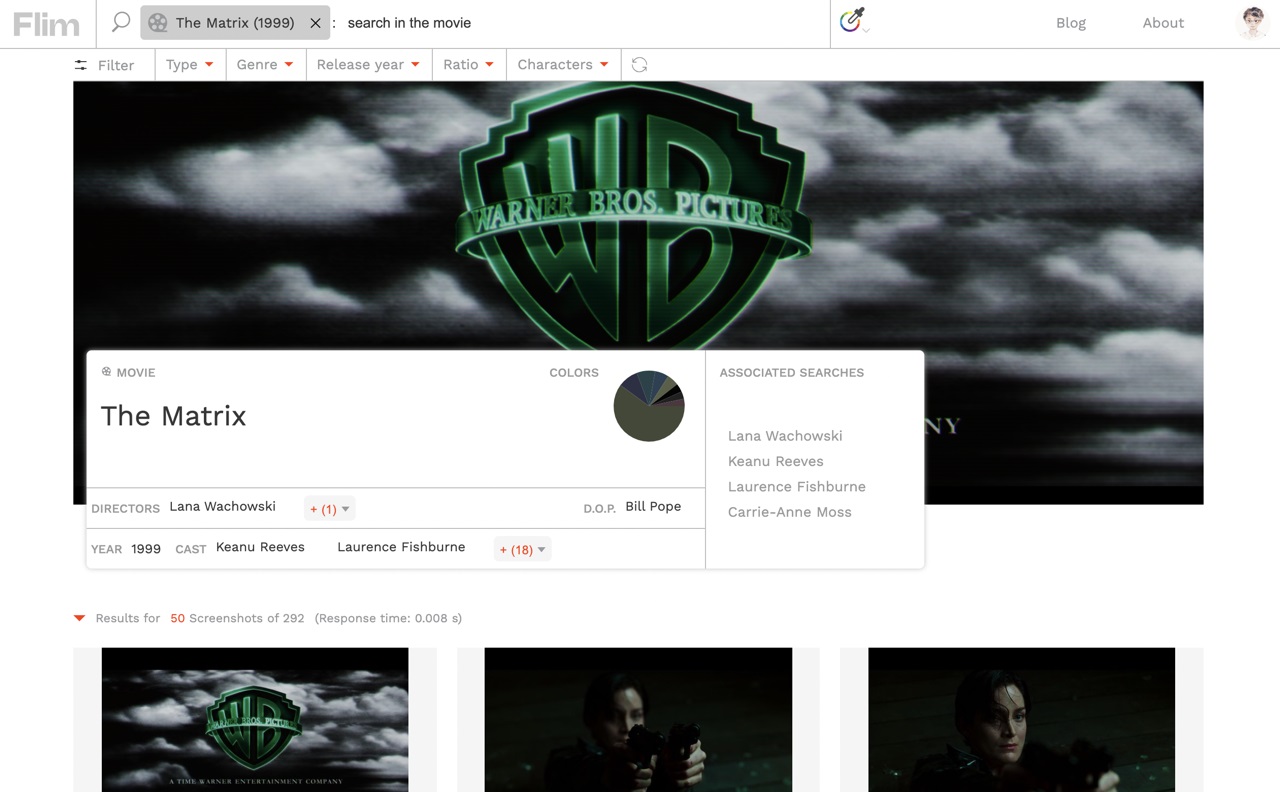Select Keanu Reeves under Associated Searches
Image resolution: width=1280 pixels, height=792 pixels.
coord(776,461)
